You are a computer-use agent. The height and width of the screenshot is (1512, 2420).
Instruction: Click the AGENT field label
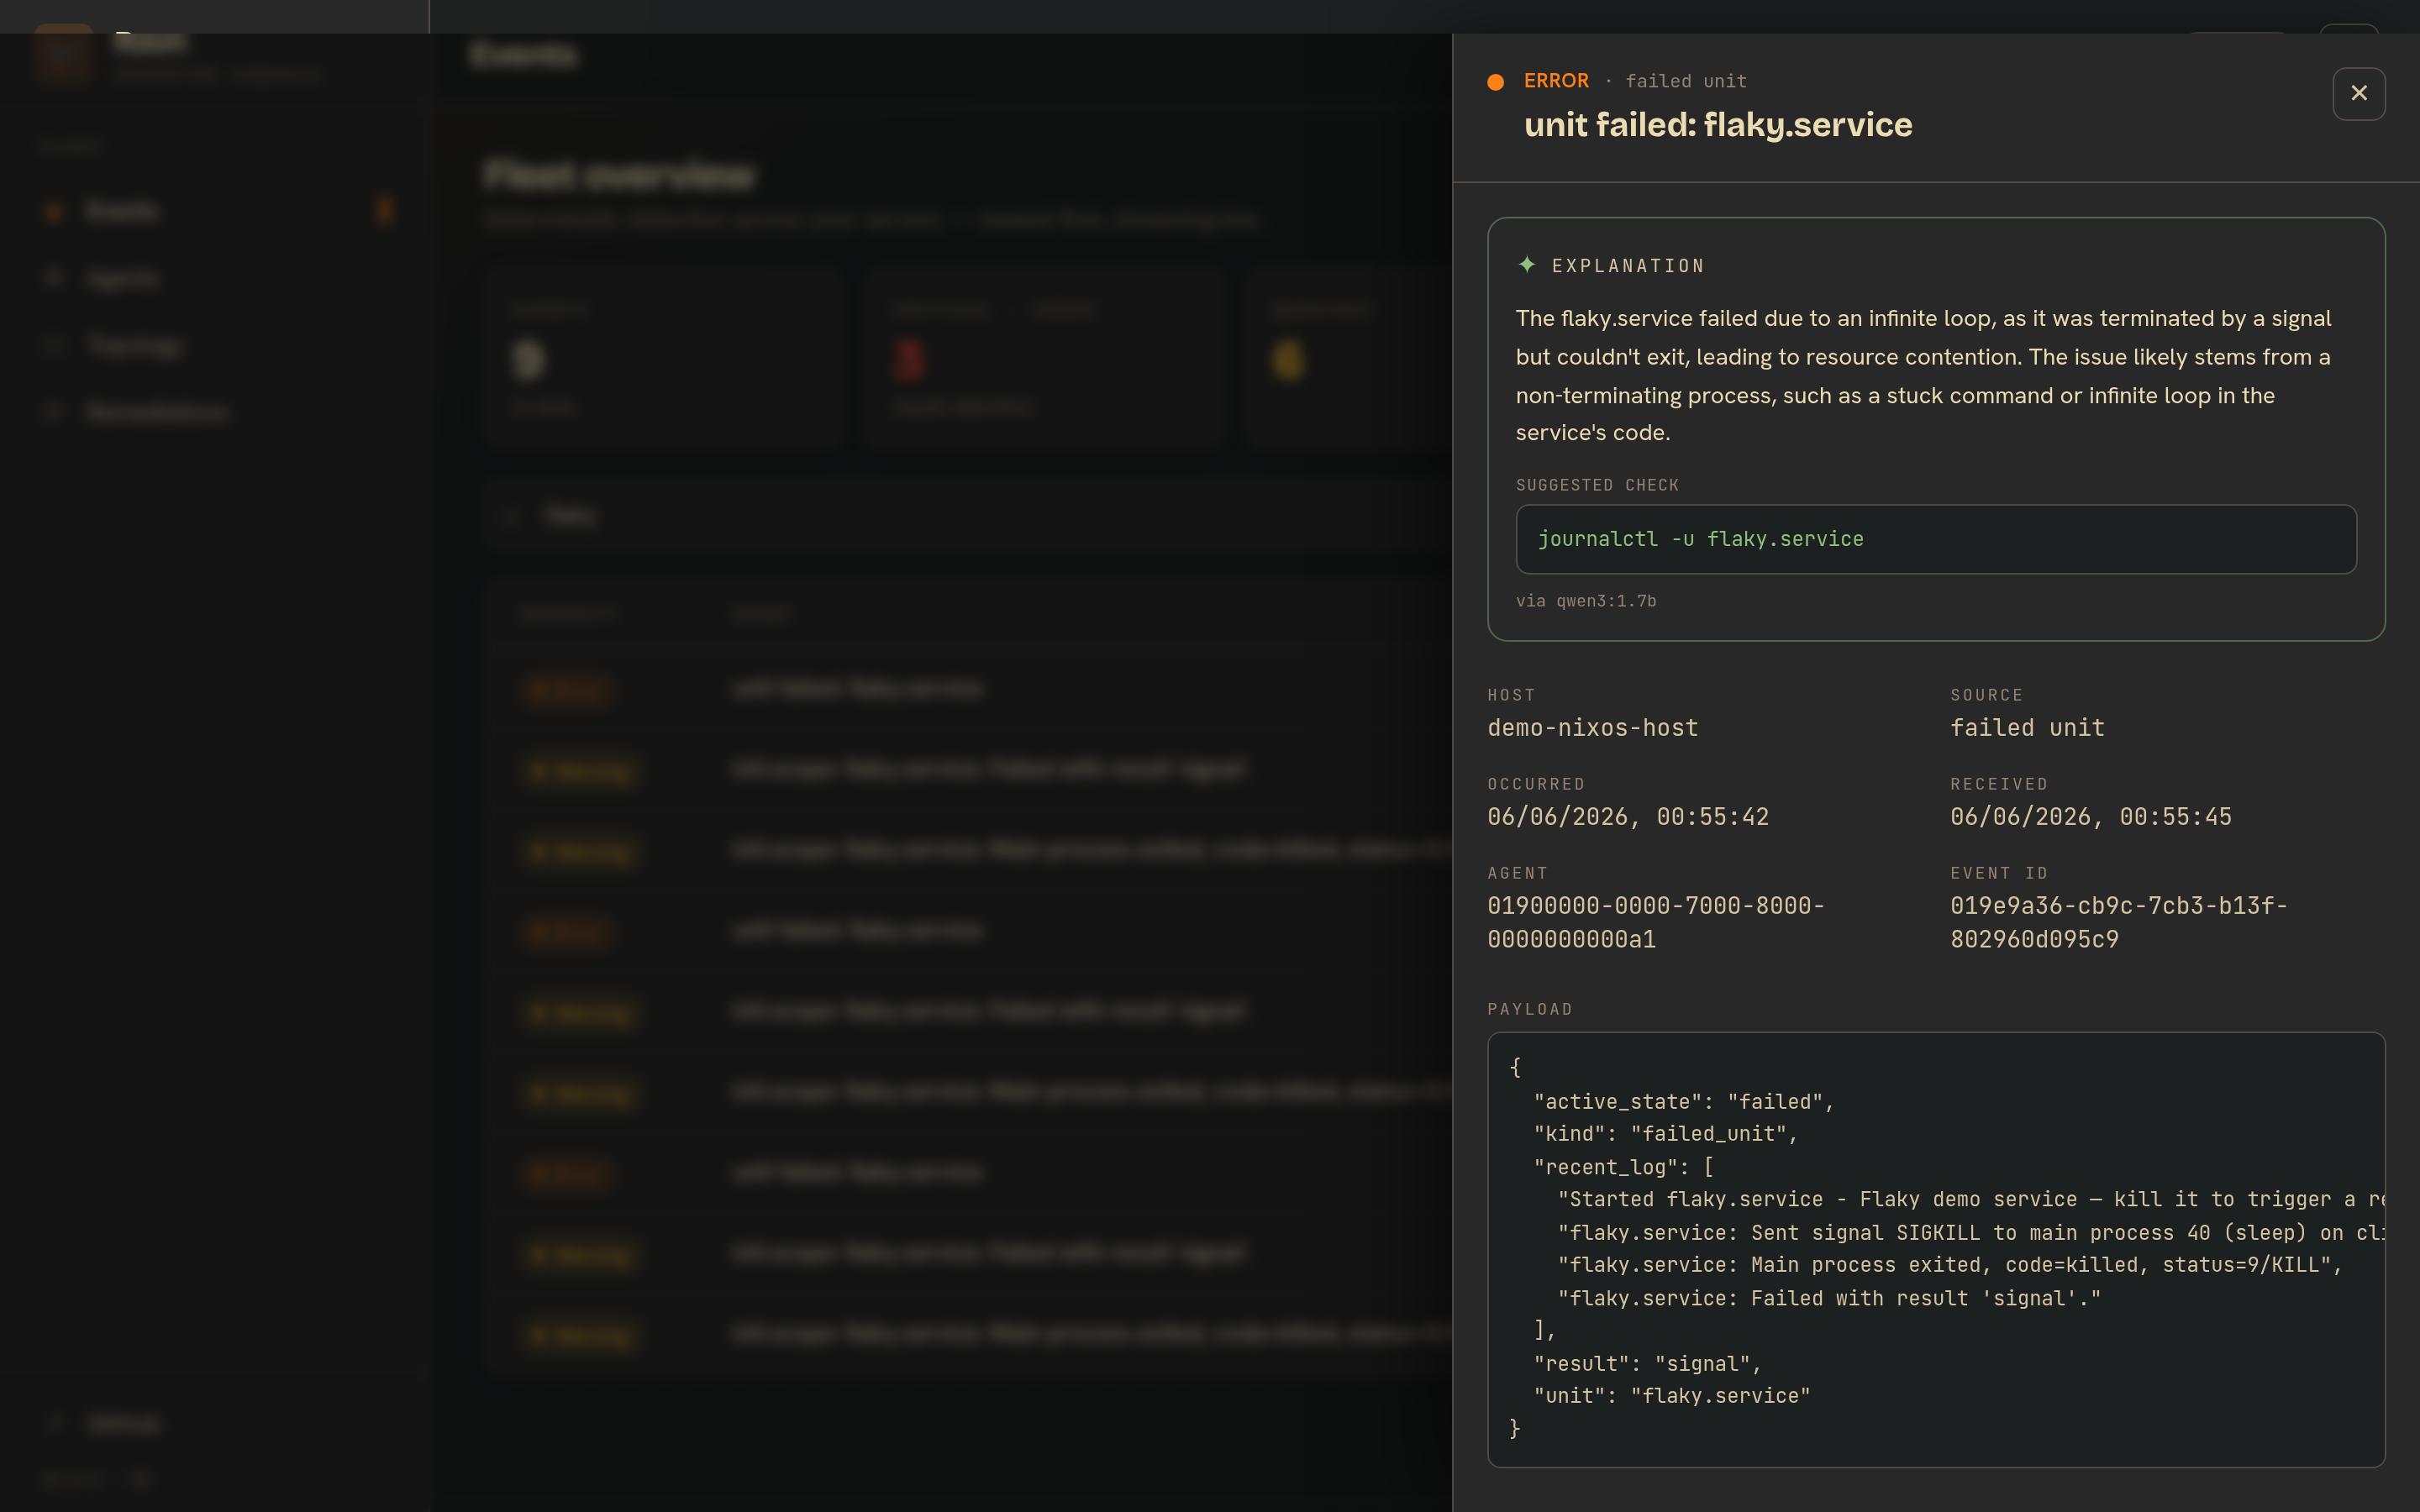(1517, 873)
